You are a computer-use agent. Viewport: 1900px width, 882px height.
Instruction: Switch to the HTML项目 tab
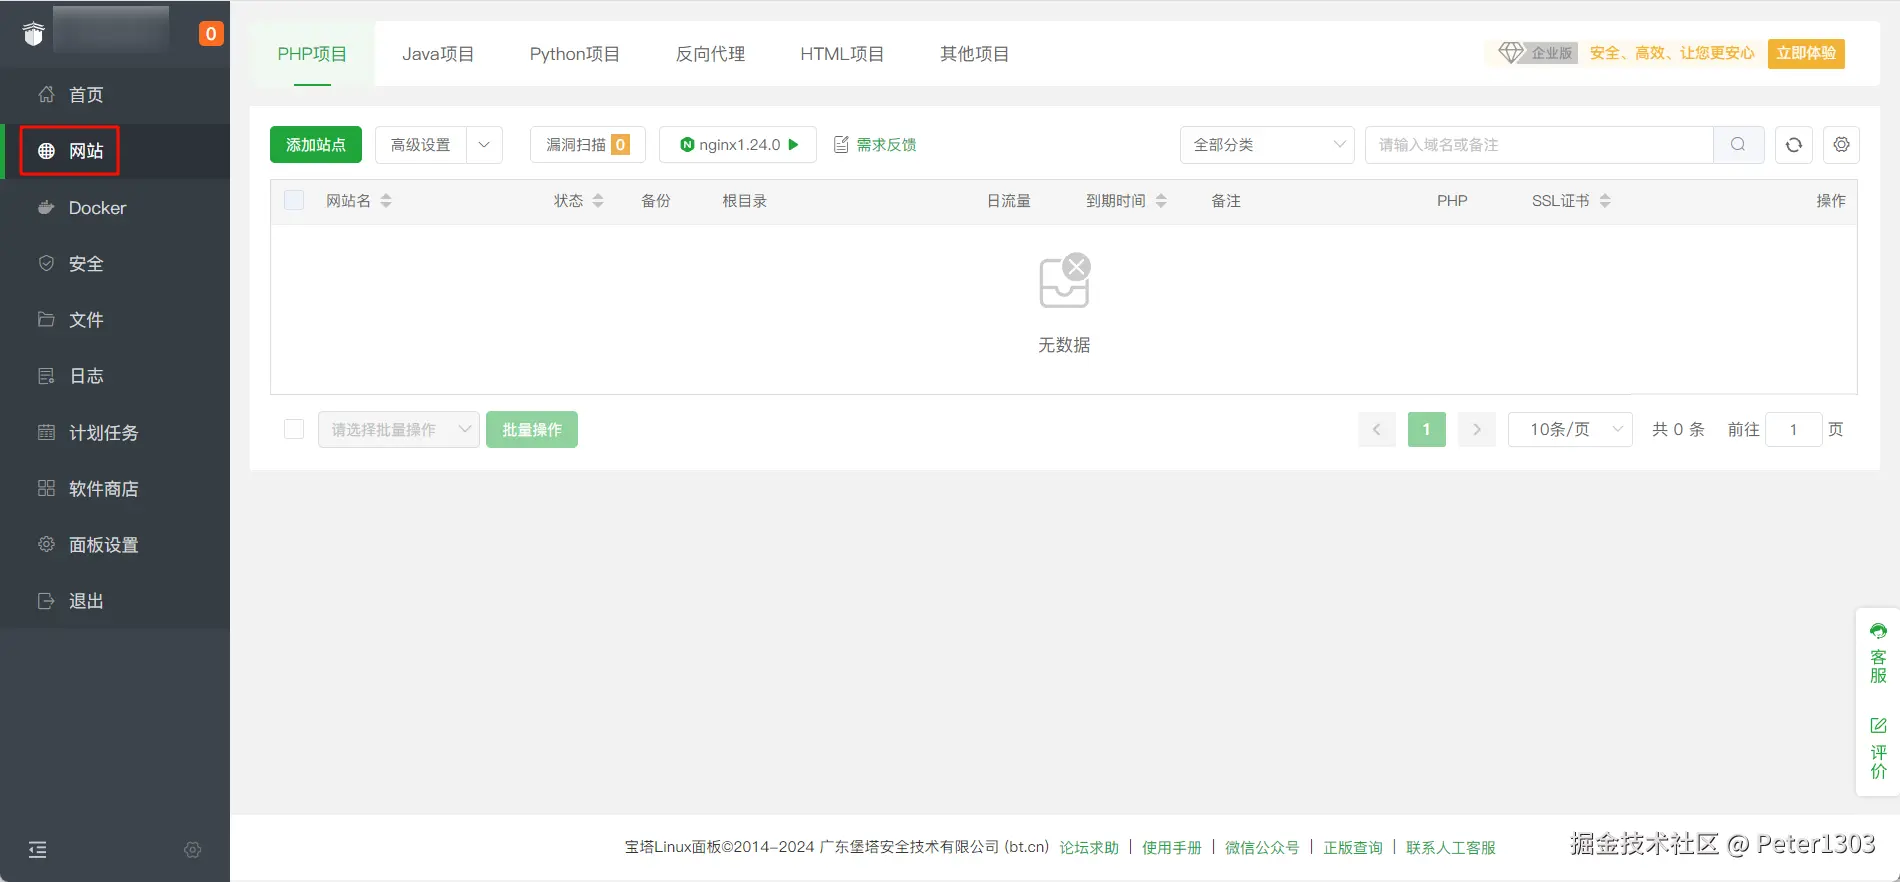[842, 54]
